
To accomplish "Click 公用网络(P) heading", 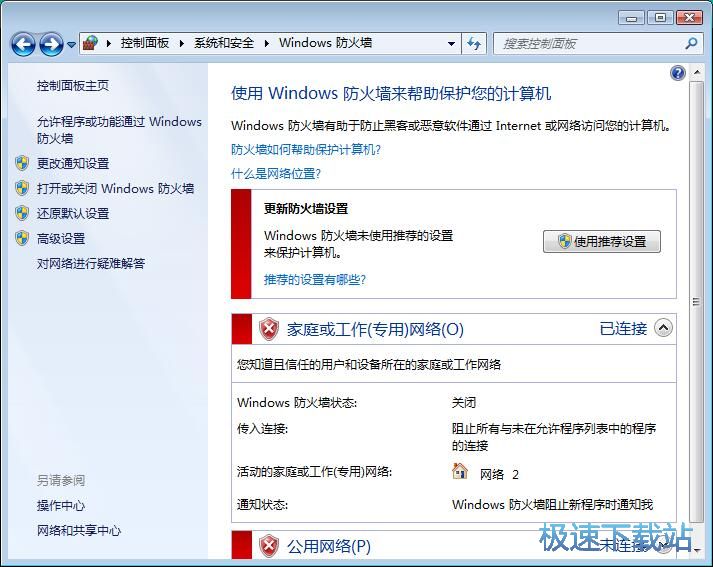I will point(329,546).
